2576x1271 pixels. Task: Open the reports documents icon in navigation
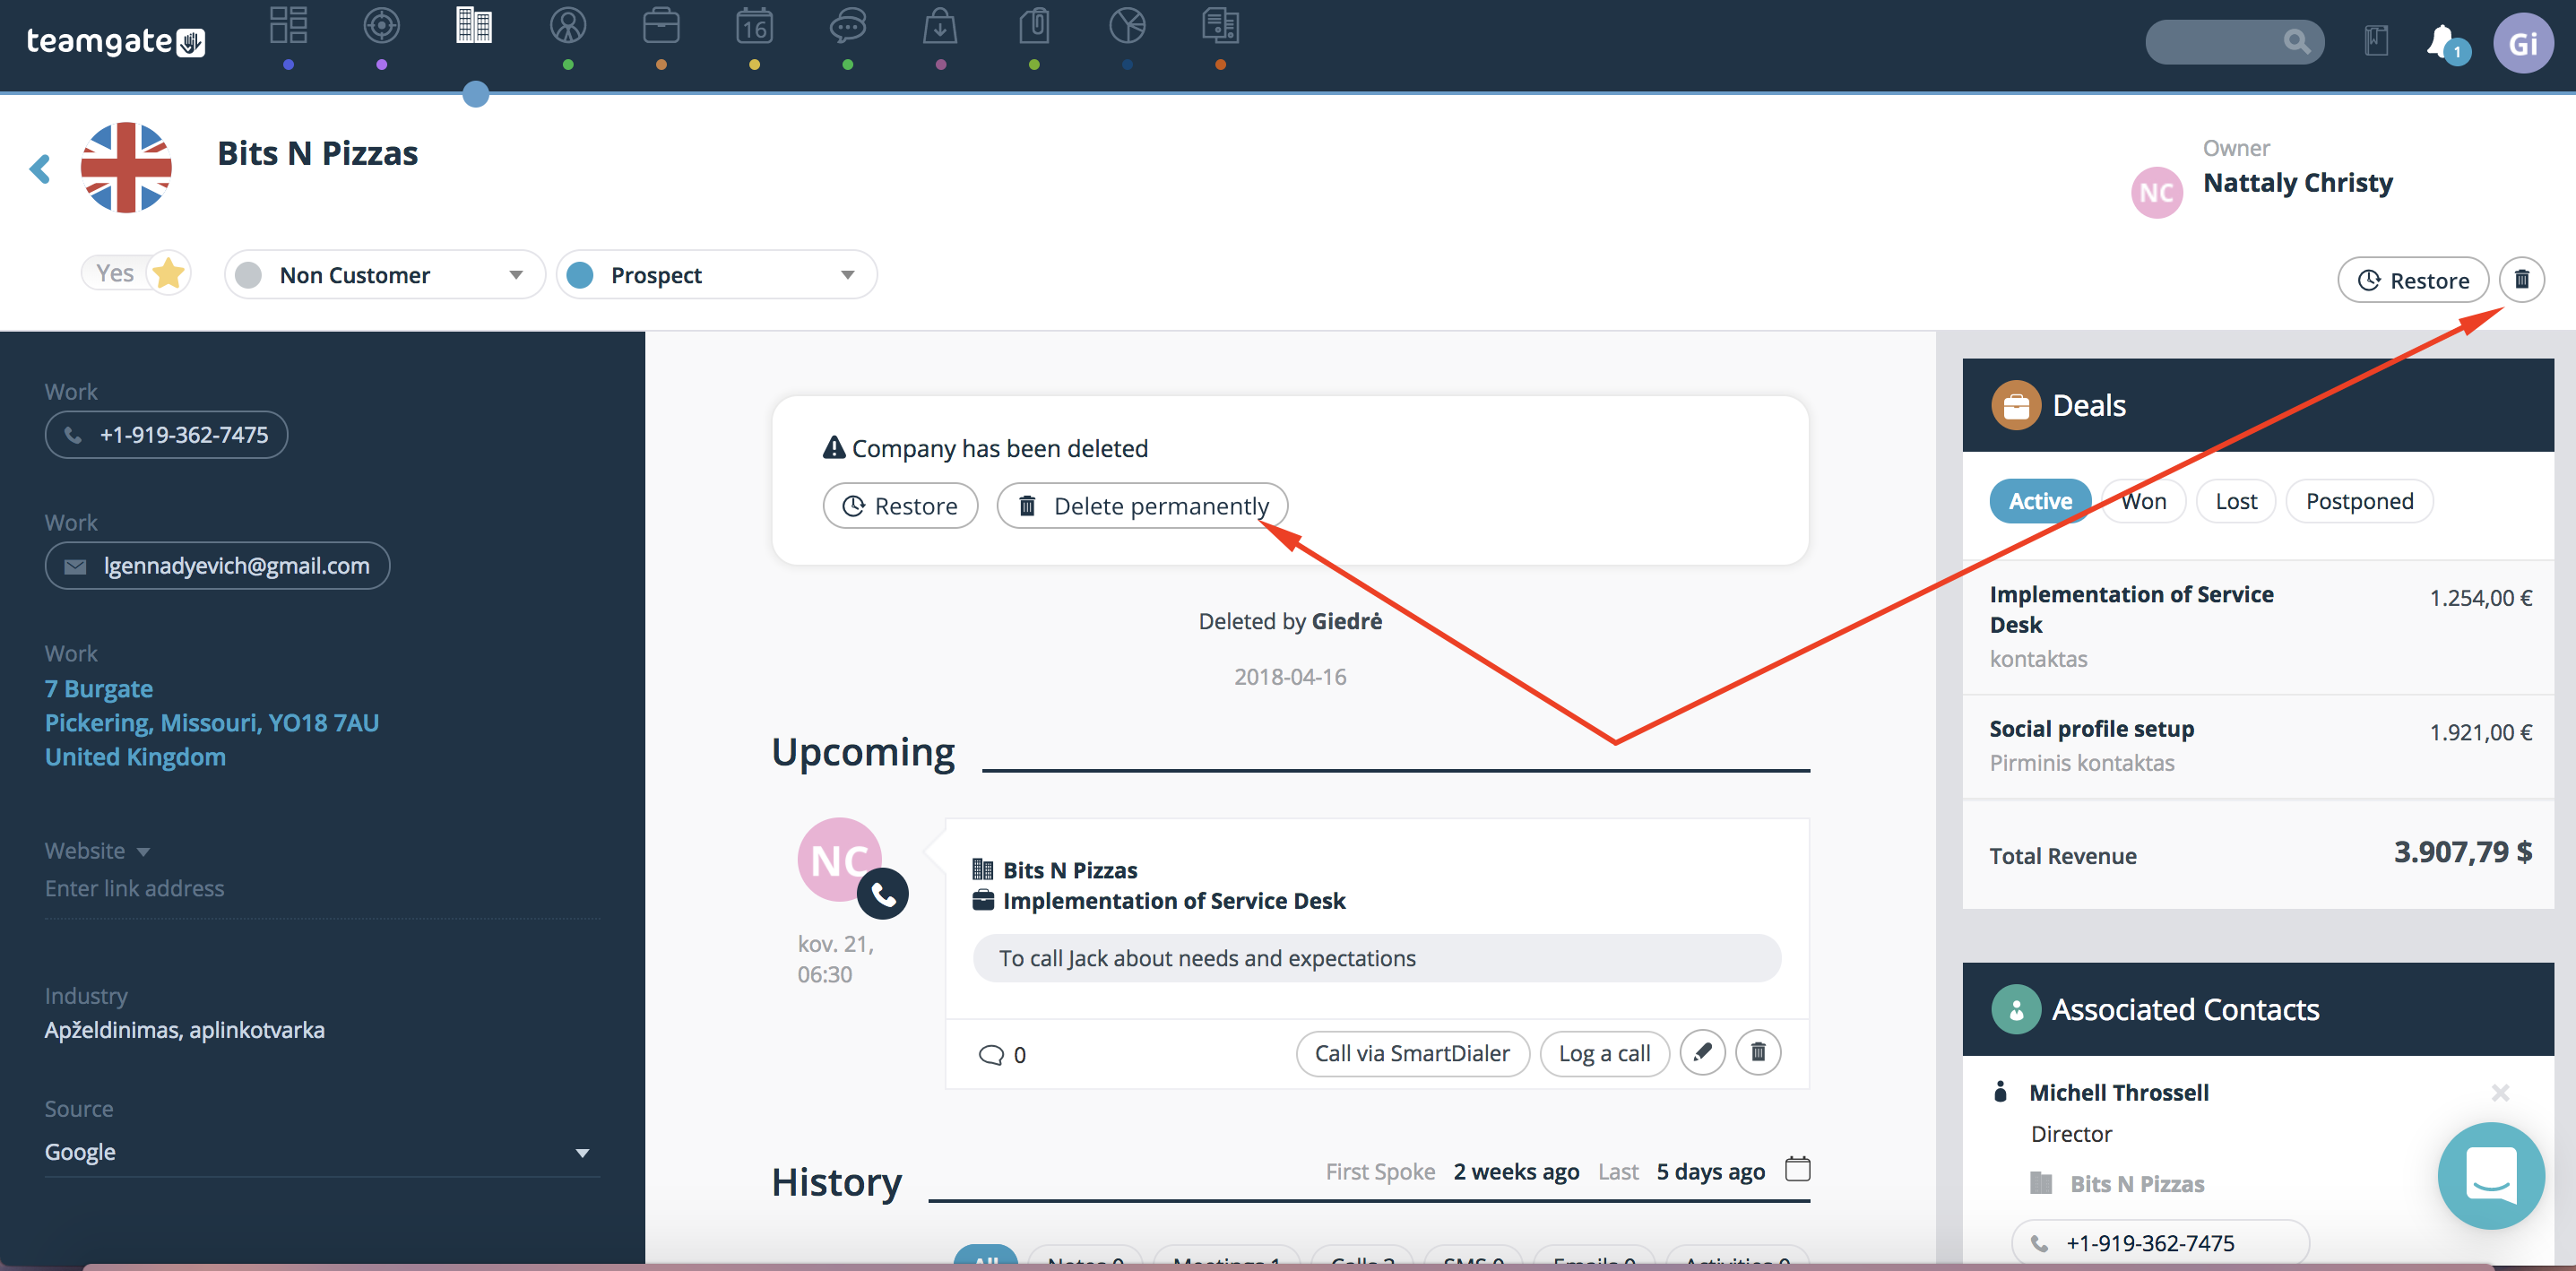[x=1220, y=26]
